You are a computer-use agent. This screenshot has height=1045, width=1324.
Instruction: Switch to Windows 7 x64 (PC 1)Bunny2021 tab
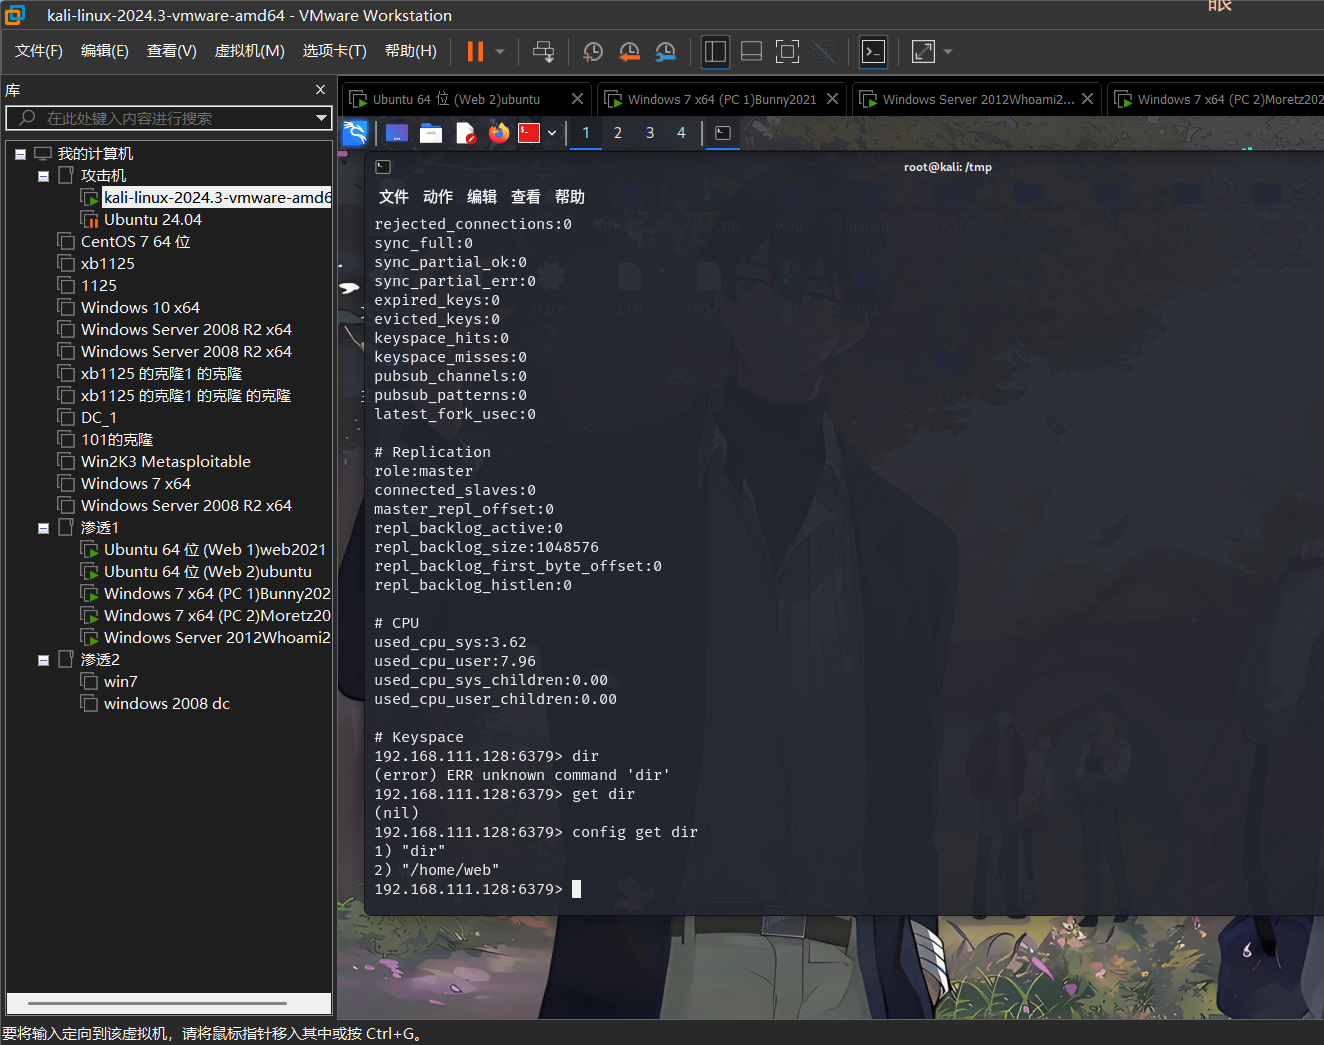[722, 99]
